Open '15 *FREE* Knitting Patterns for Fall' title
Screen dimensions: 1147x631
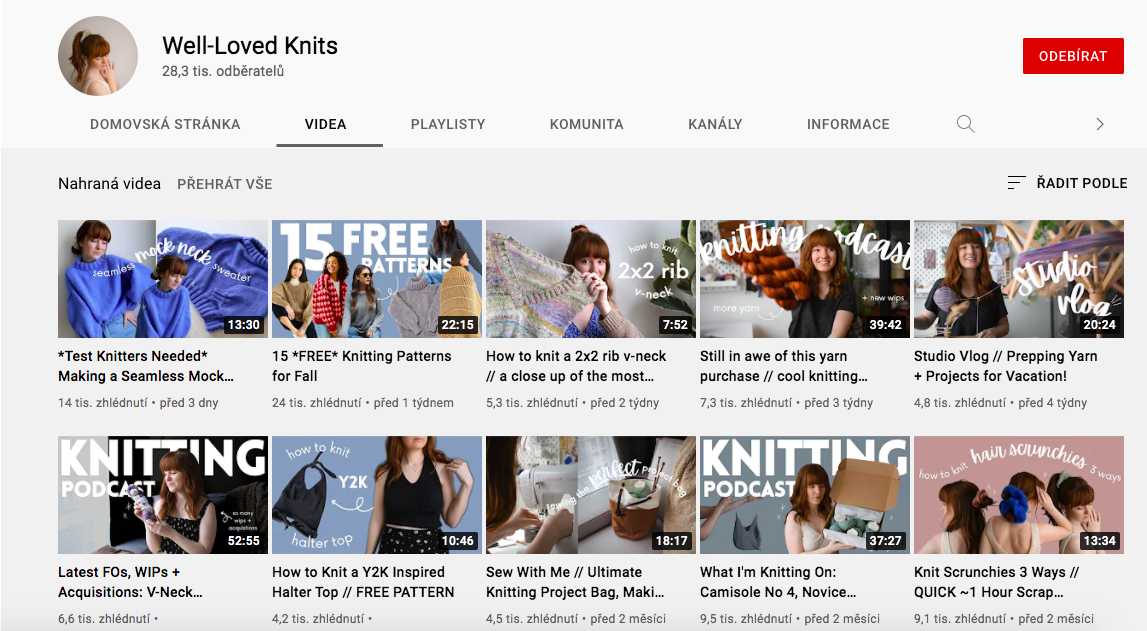pyautogui.click(x=362, y=366)
